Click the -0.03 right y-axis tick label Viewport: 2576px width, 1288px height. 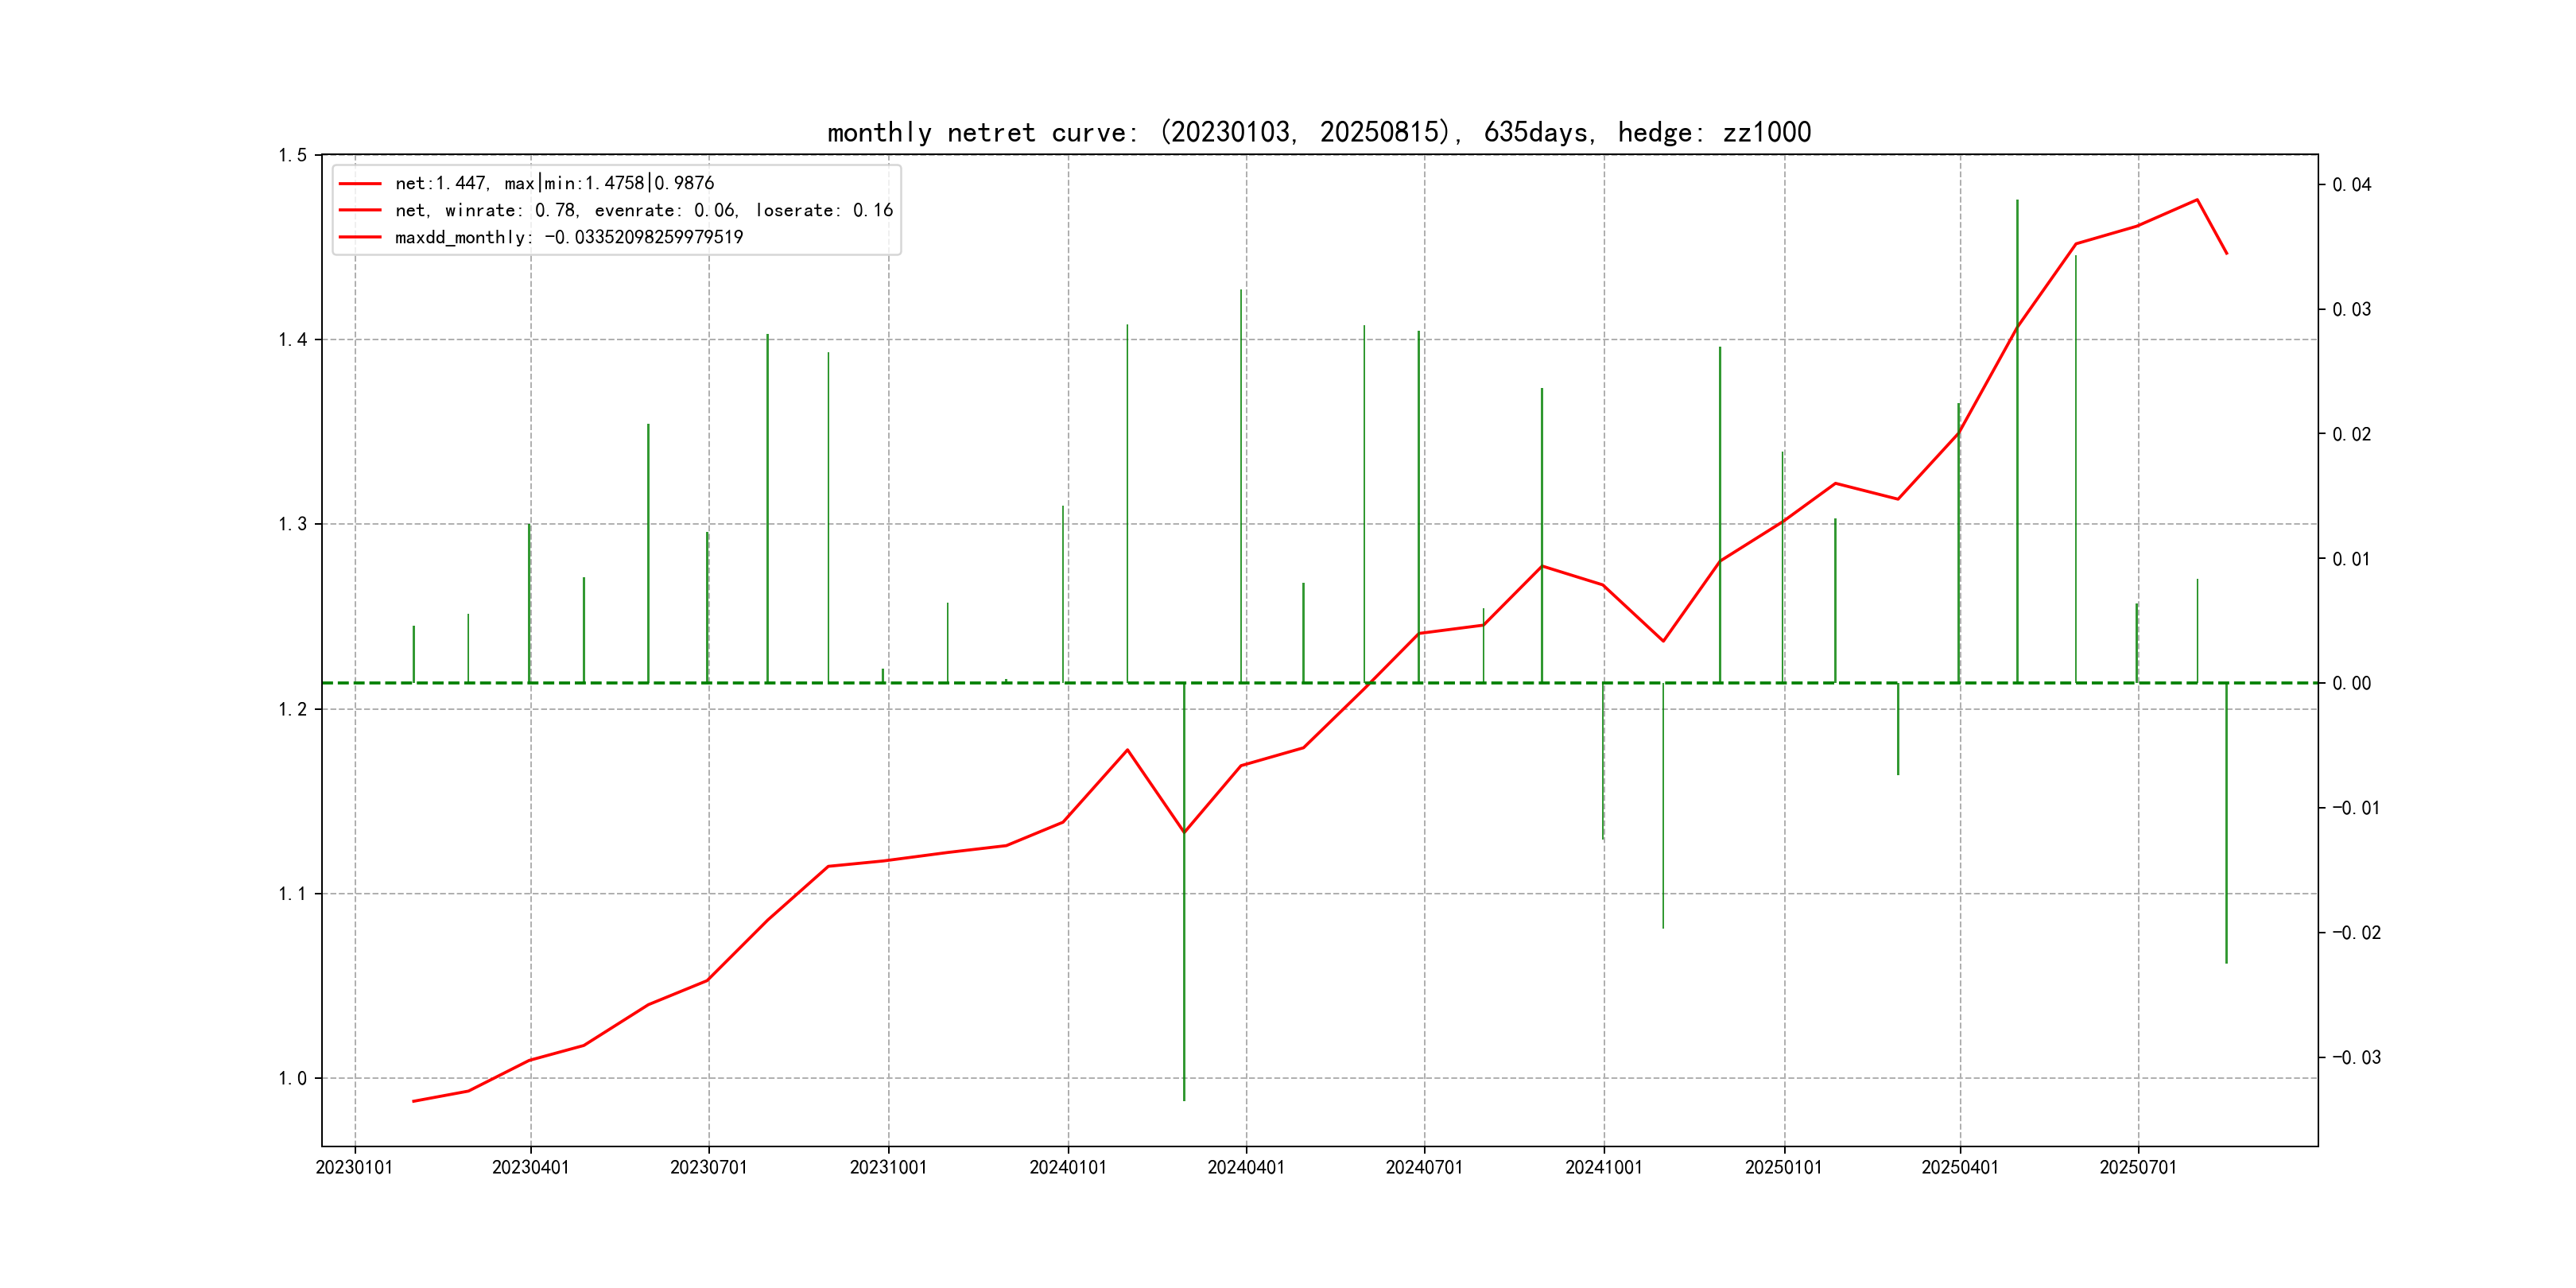tap(2356, 1057)
